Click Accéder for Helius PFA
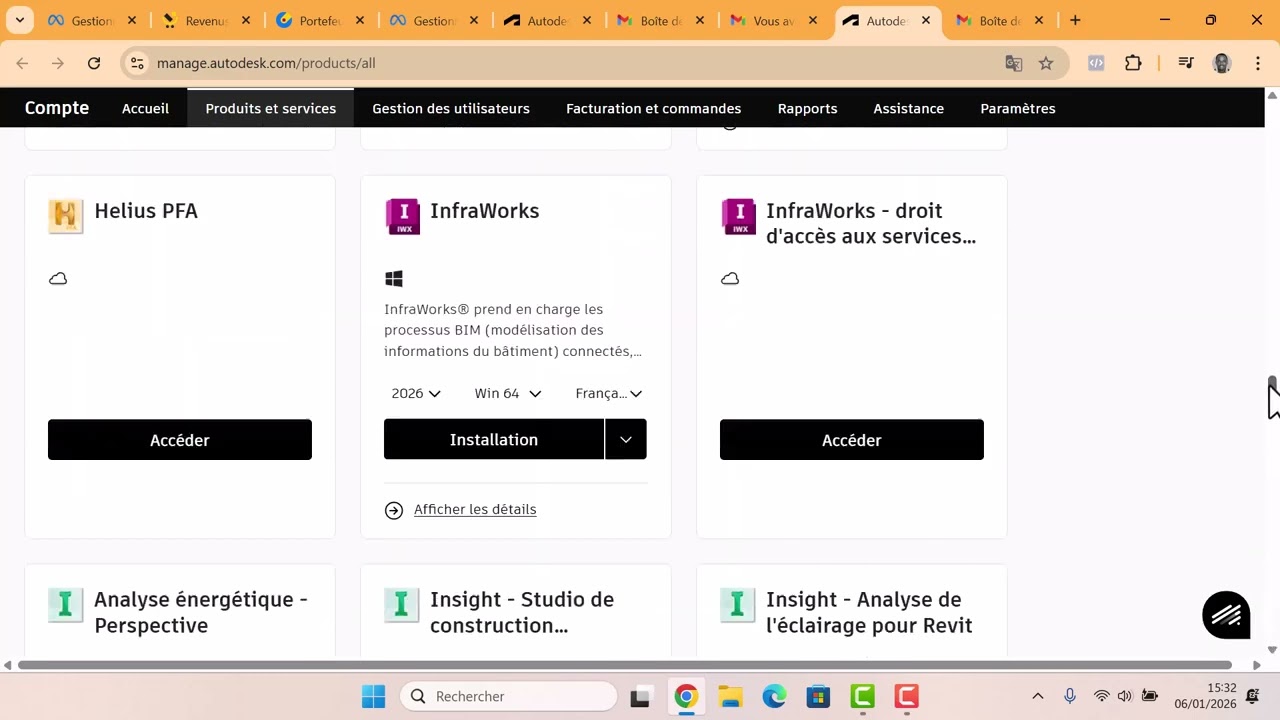 tap(180, 440)
